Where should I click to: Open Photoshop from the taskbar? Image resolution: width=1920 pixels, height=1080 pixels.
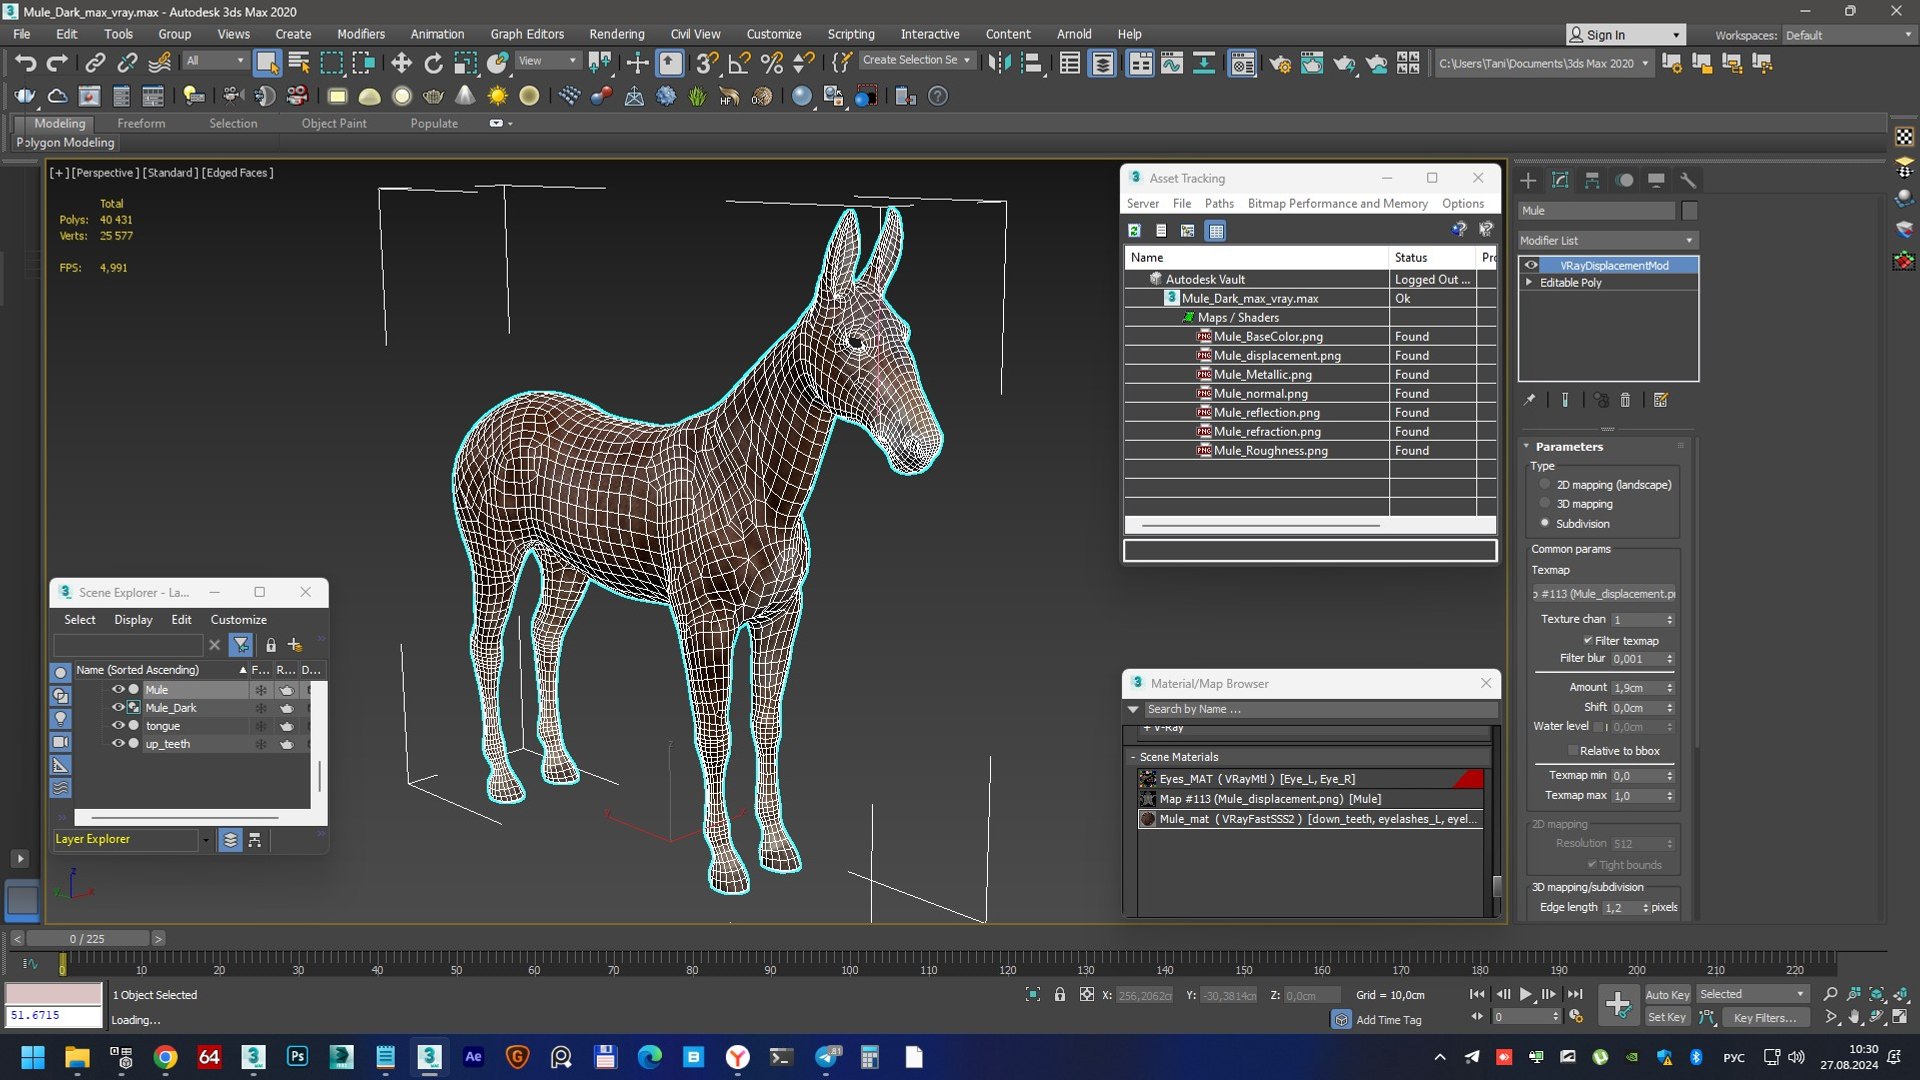click(297, 1057)
